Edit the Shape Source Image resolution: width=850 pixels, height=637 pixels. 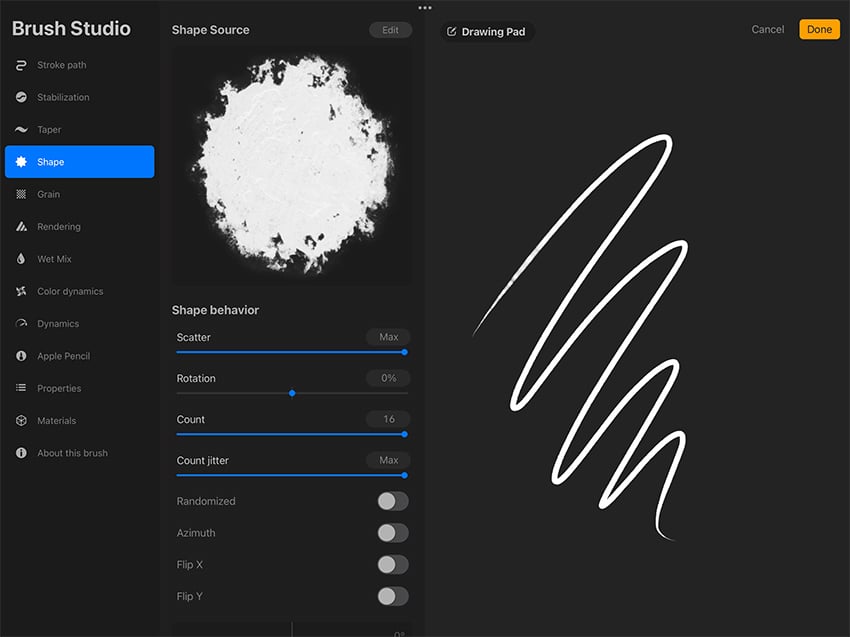[390, 29]
